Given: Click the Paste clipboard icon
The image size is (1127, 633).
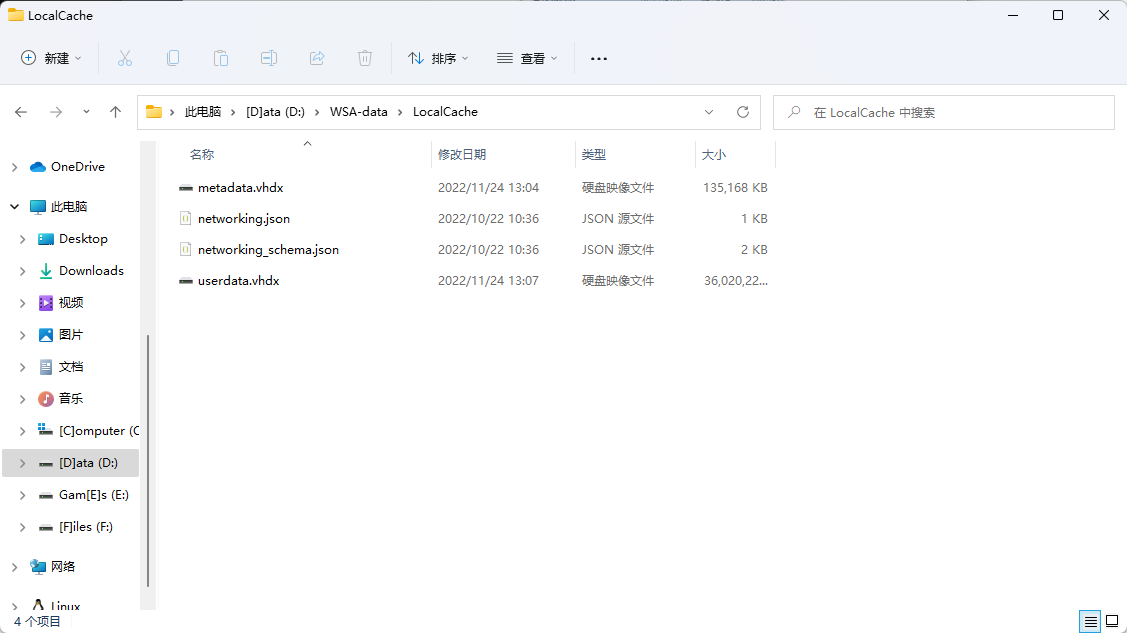Looking at the screenshot, I should (x=221, y=58).
